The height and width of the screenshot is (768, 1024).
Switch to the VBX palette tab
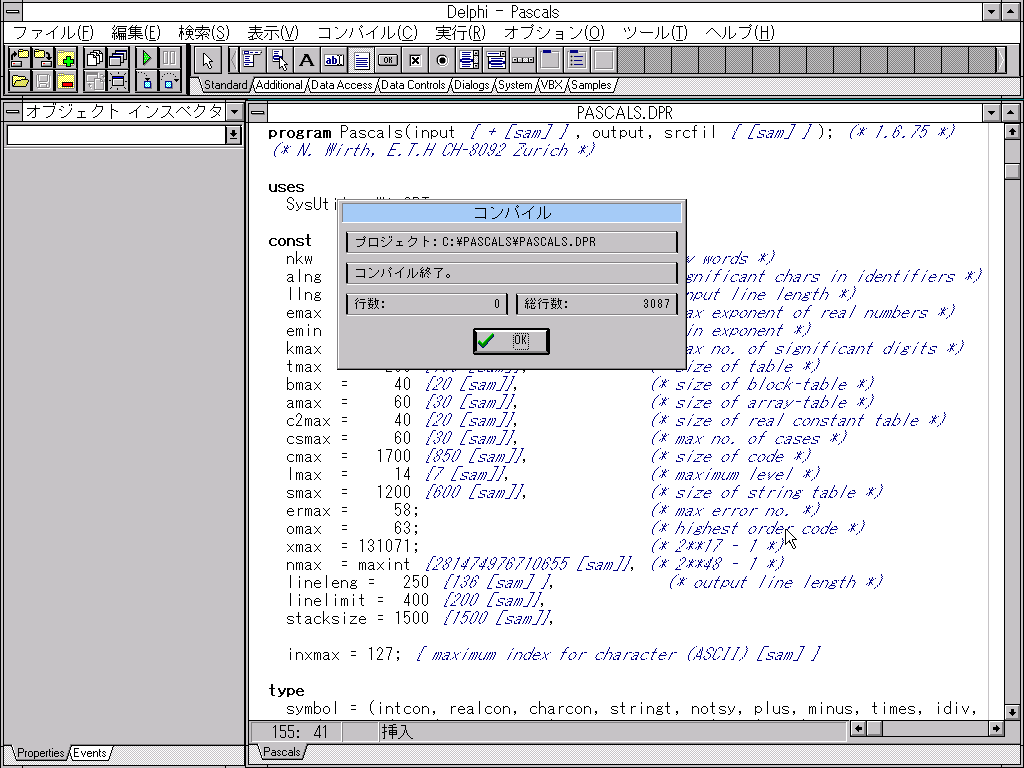(x=552, y=85)
